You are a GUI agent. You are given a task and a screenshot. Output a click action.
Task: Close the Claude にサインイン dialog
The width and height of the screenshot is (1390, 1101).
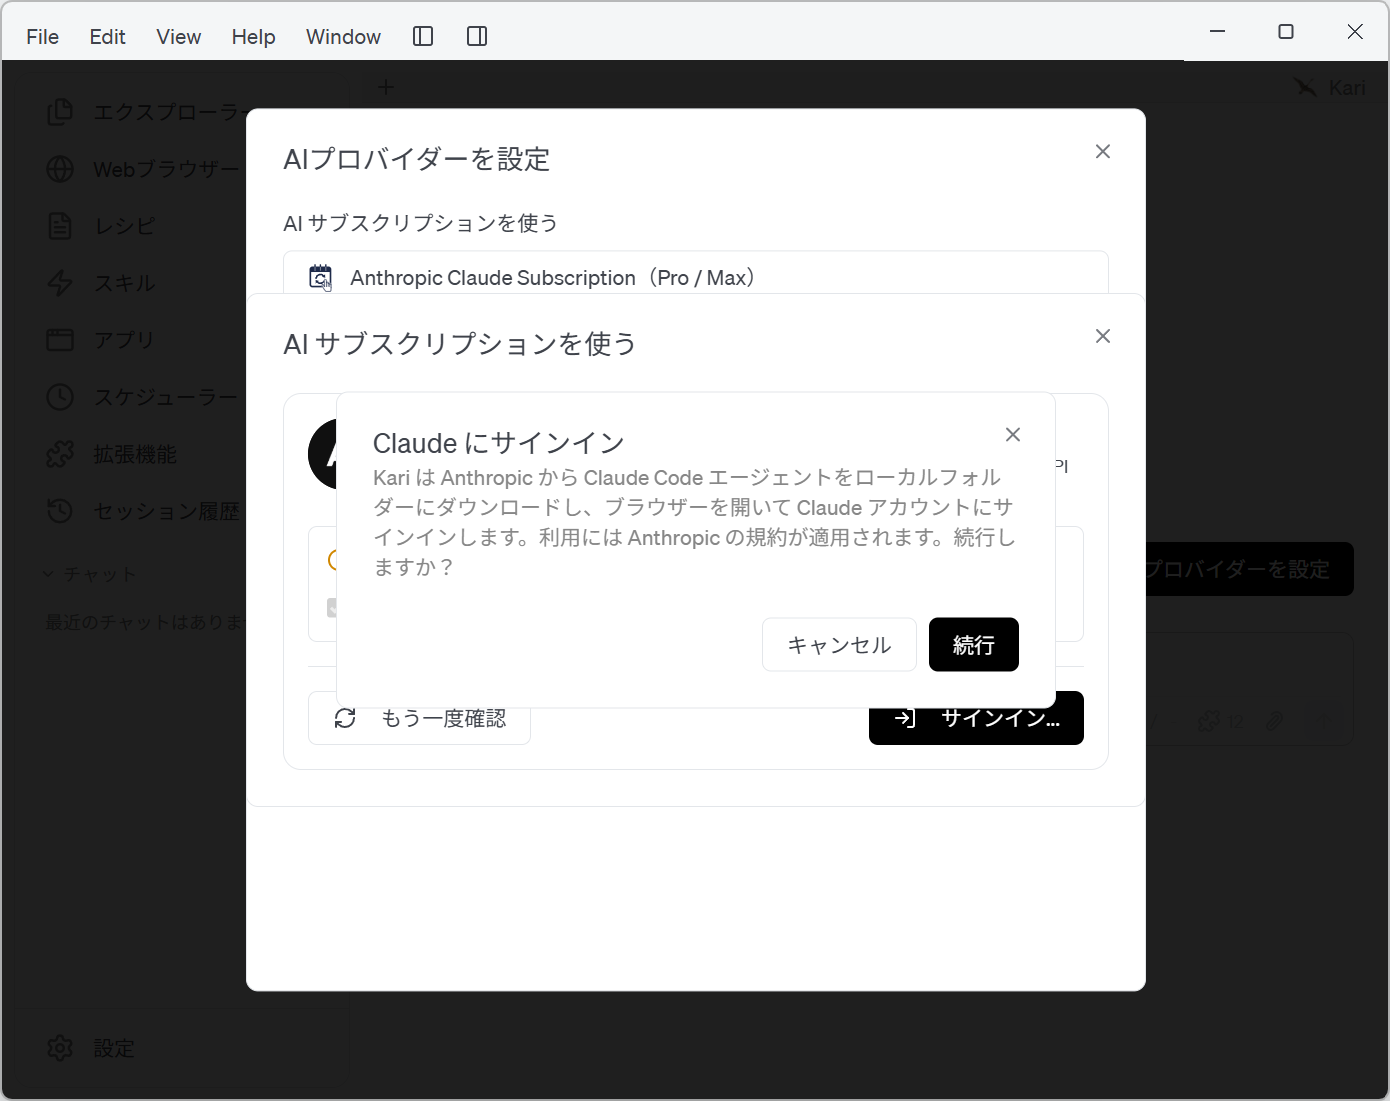(1013, 434)
